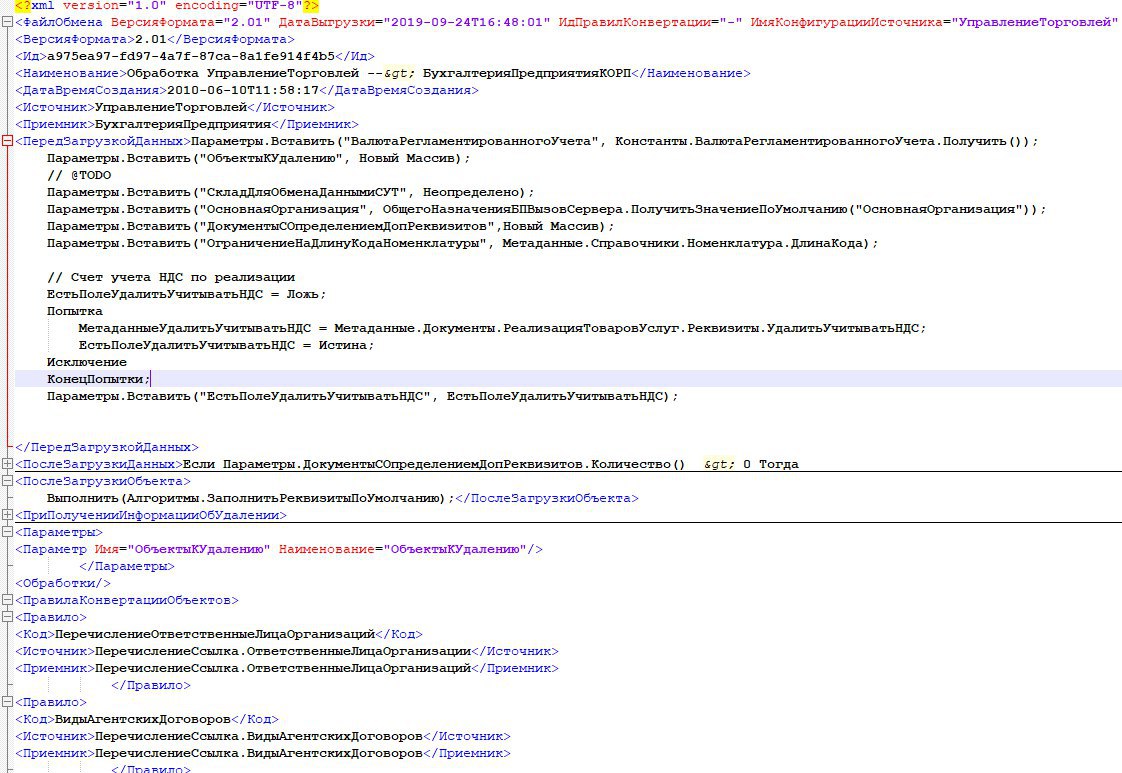
Task: Collapse the ПравилаКонвертацииОбъектов fold marker
Action: tap(7, 600)
